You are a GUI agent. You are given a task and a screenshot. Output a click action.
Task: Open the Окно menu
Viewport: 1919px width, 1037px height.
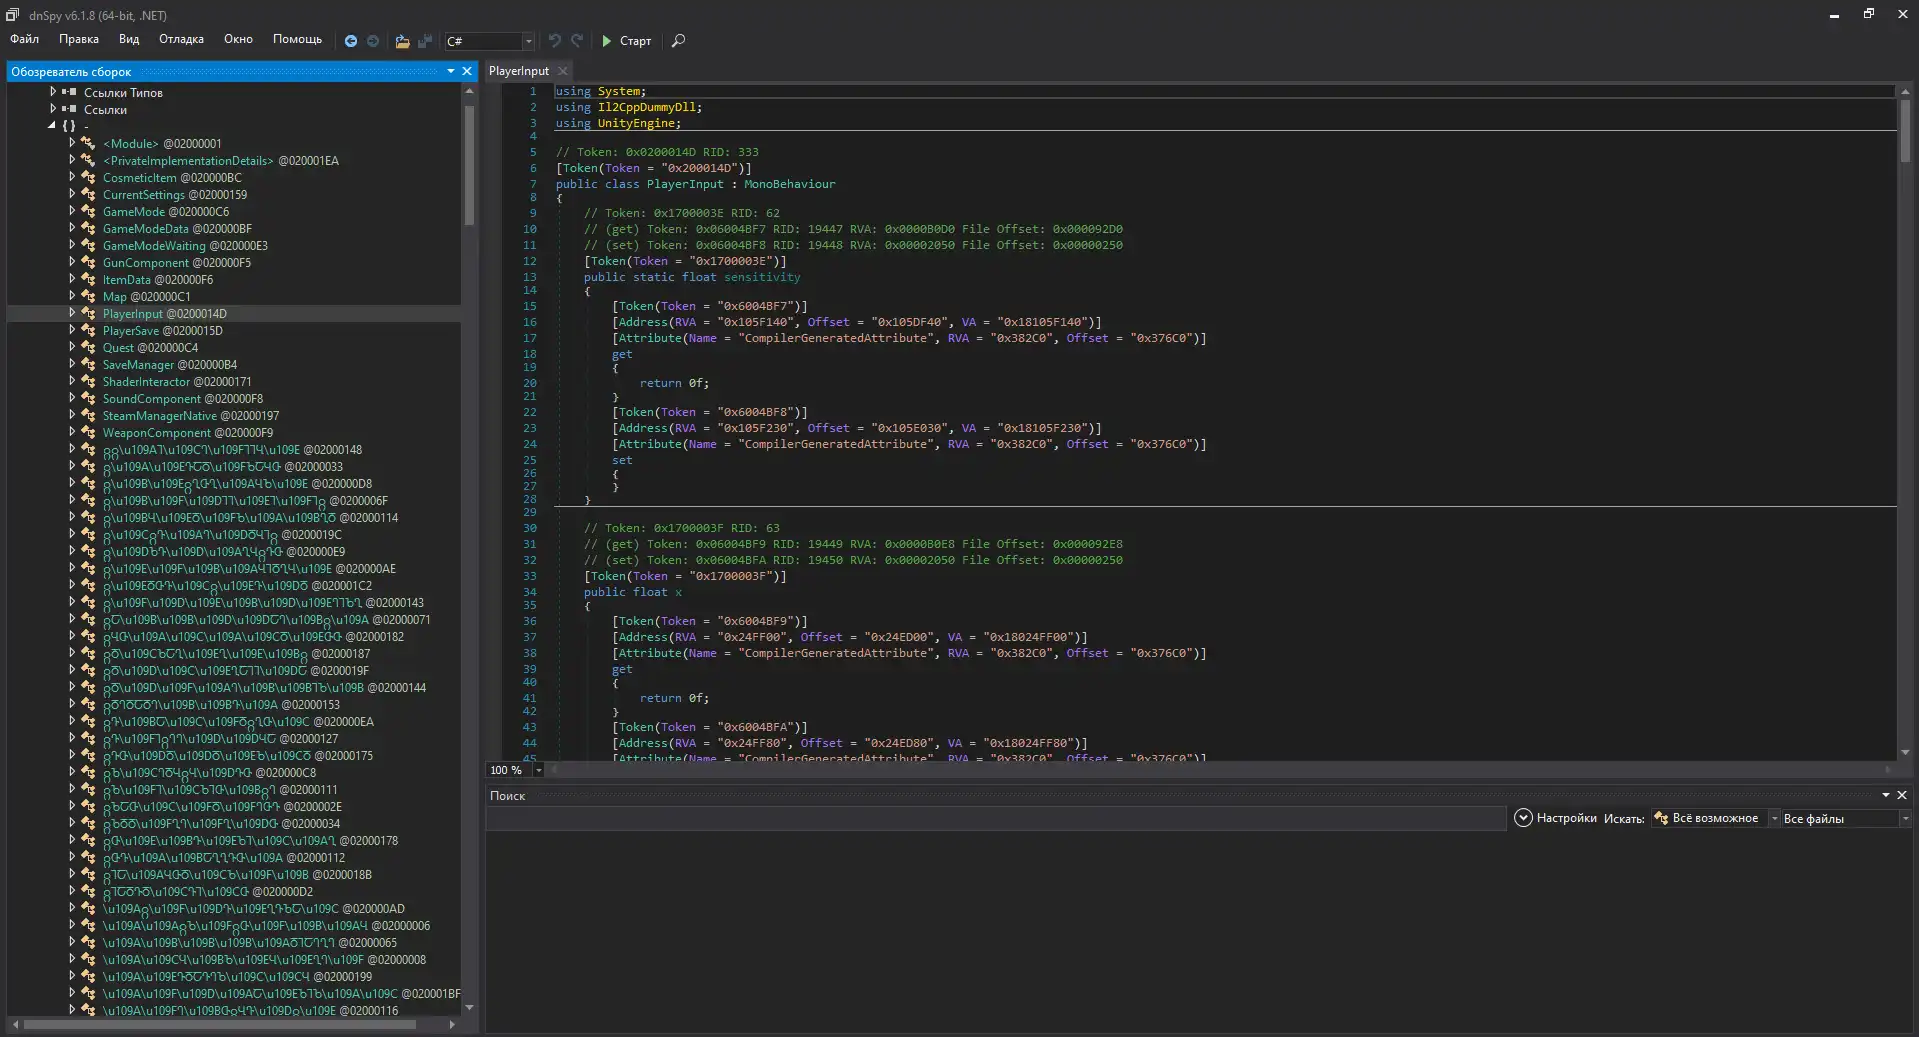pyautogui.click(x=238, y=39)
